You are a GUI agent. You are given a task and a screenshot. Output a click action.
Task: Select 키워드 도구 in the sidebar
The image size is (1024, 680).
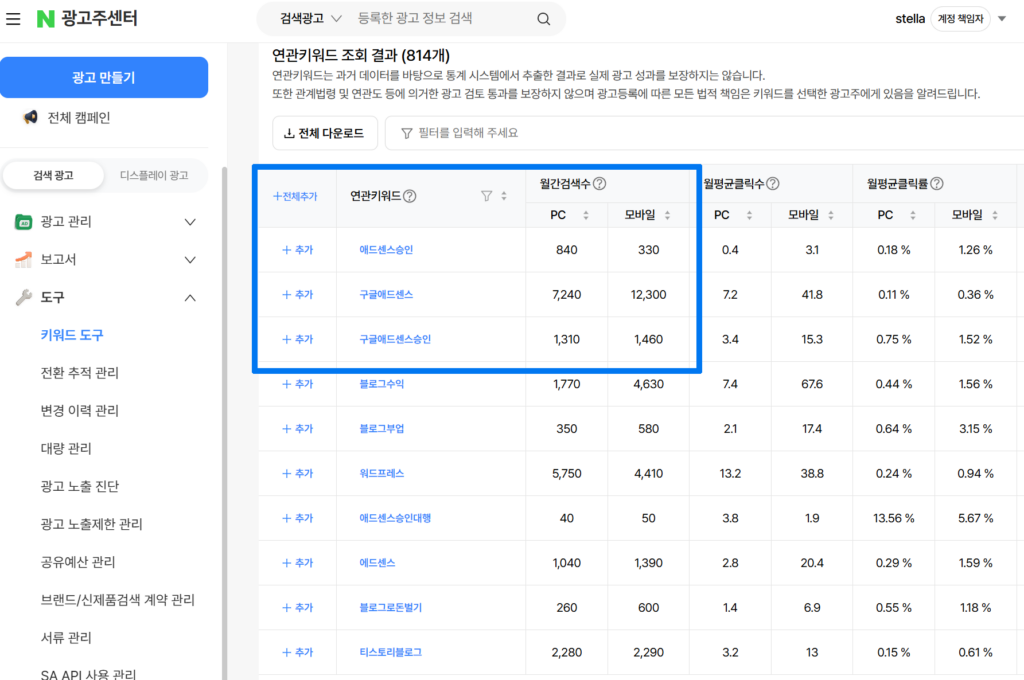pos(72,335)
